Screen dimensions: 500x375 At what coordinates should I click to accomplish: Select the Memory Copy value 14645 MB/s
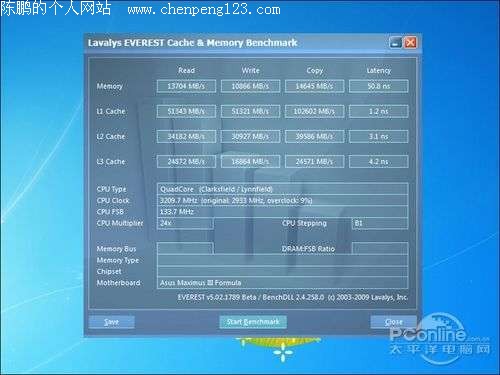tap(314, 86)
